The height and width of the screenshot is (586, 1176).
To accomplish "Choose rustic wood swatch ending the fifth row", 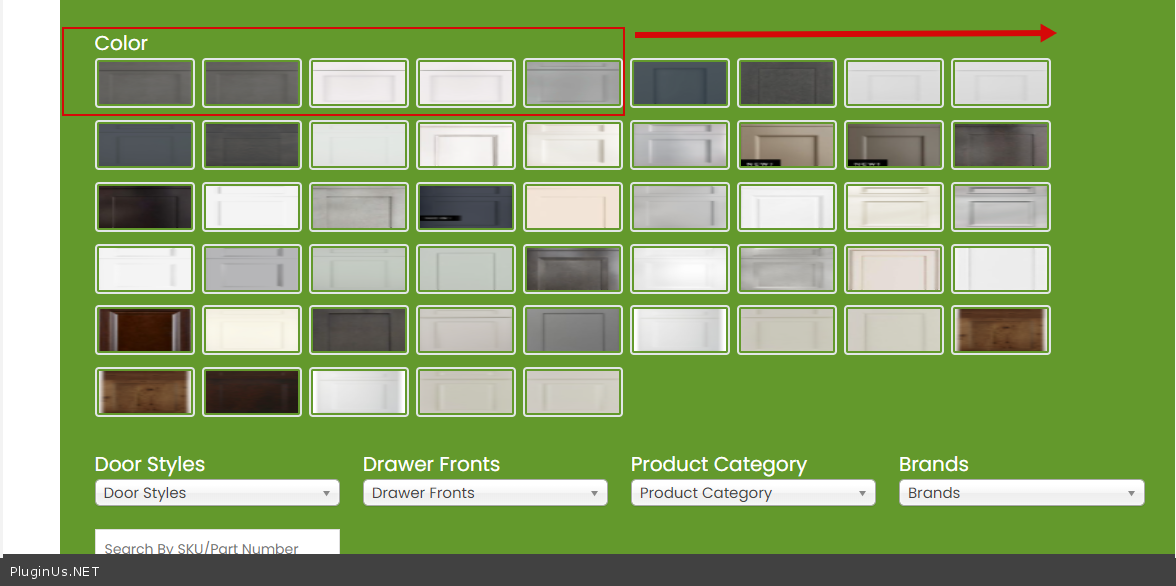I will (1001, 330).
